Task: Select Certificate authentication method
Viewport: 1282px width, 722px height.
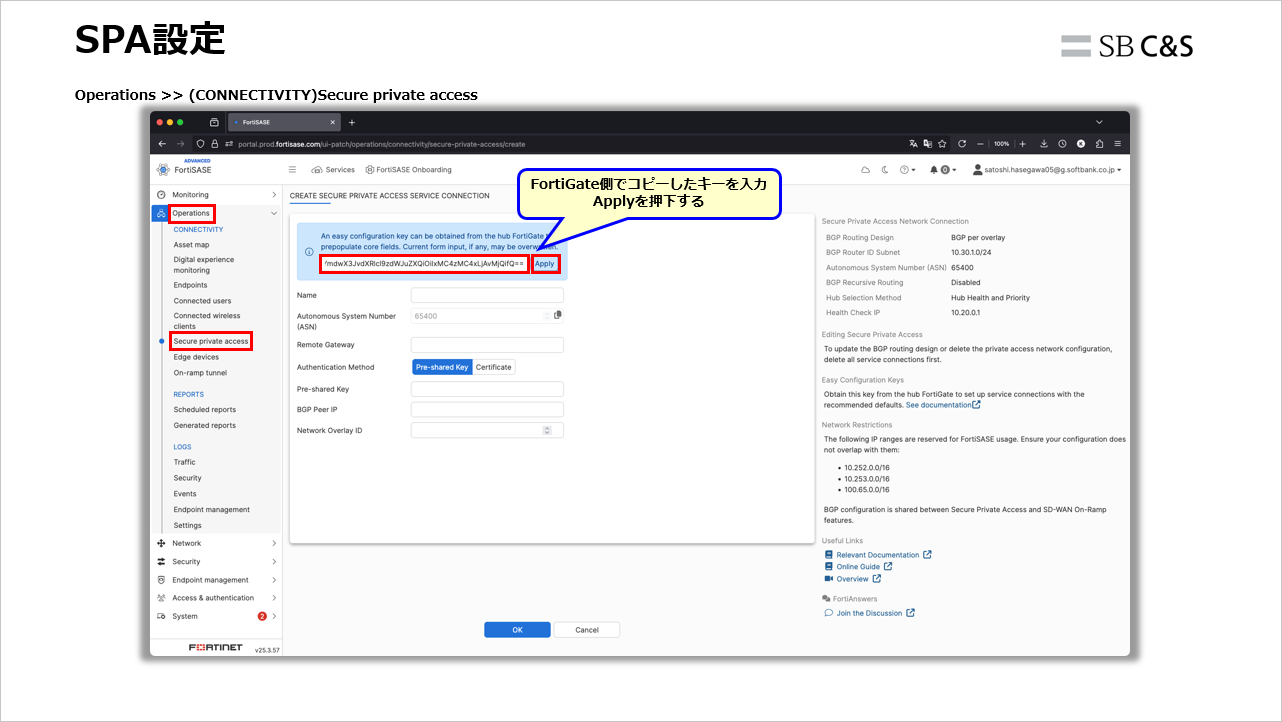Action: 494,367
